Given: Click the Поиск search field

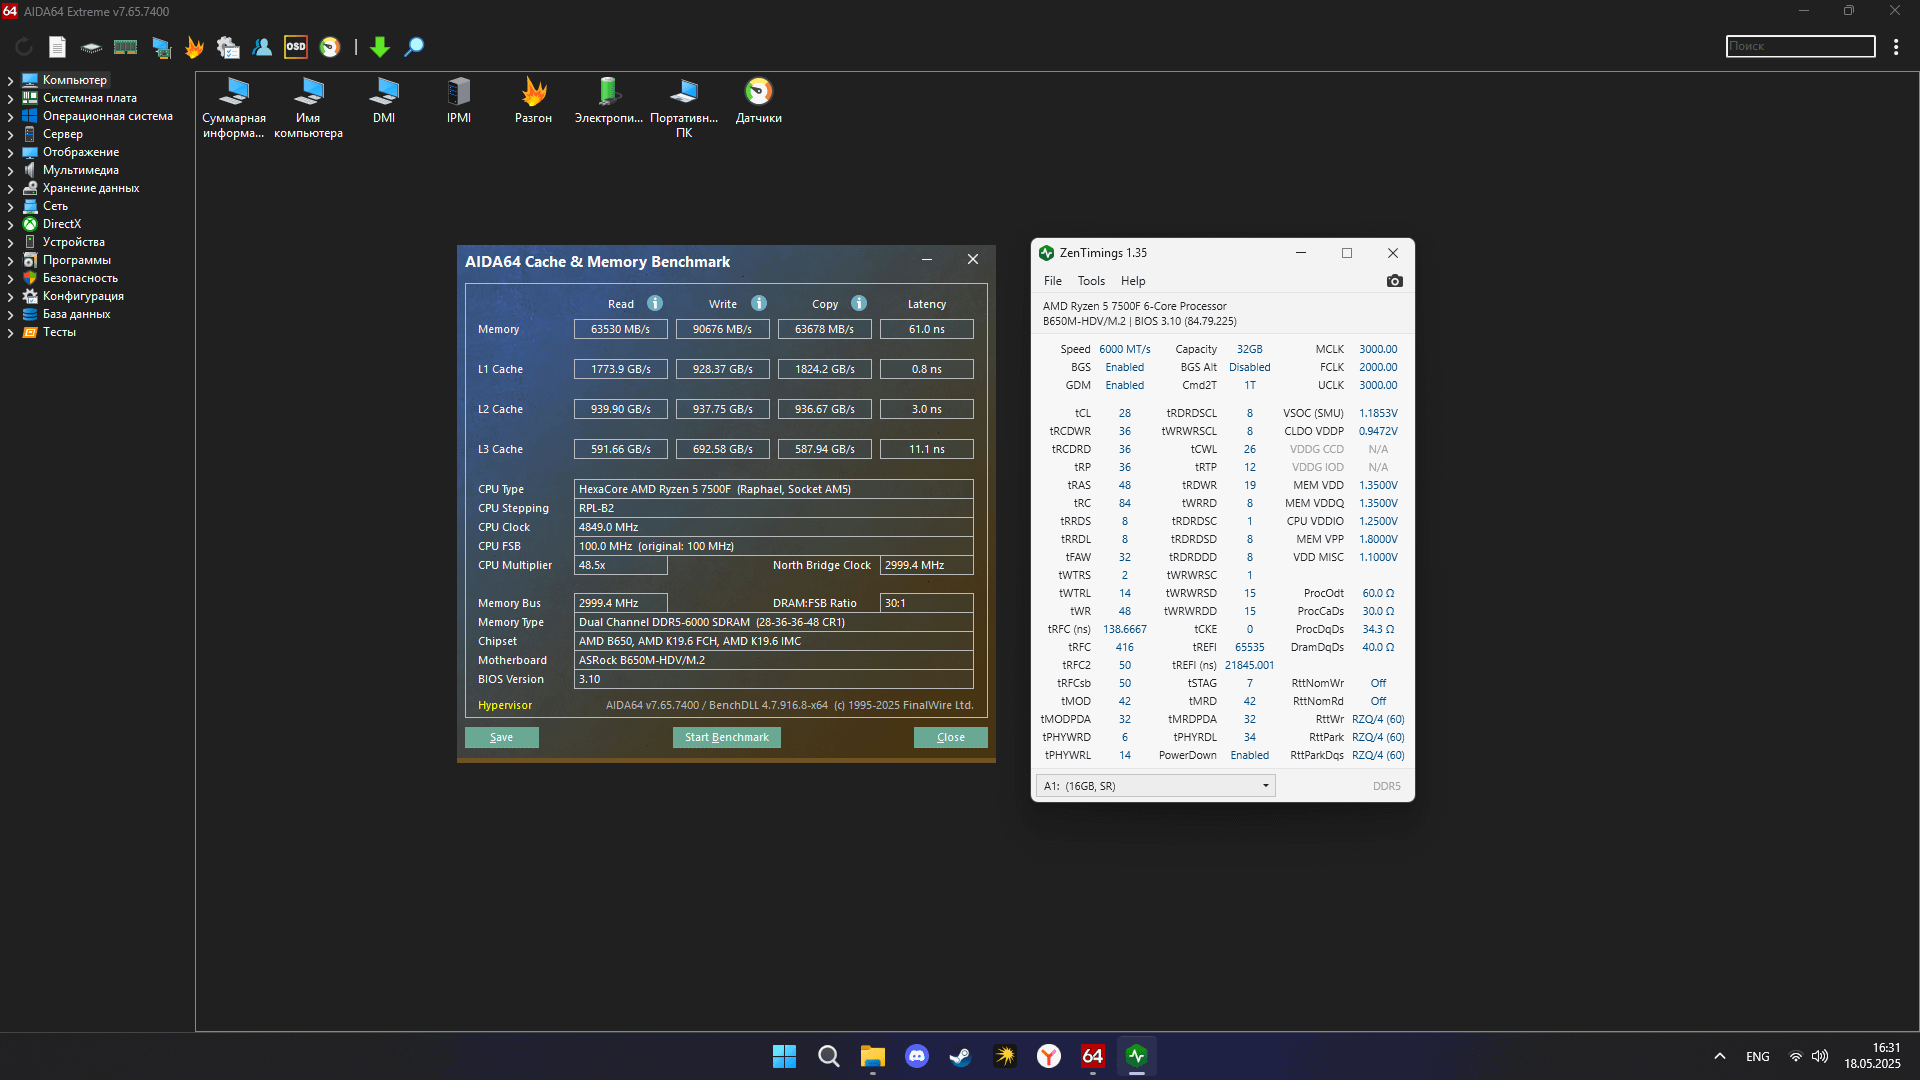Looking at the screenshot, I should tap(1800, 46).
